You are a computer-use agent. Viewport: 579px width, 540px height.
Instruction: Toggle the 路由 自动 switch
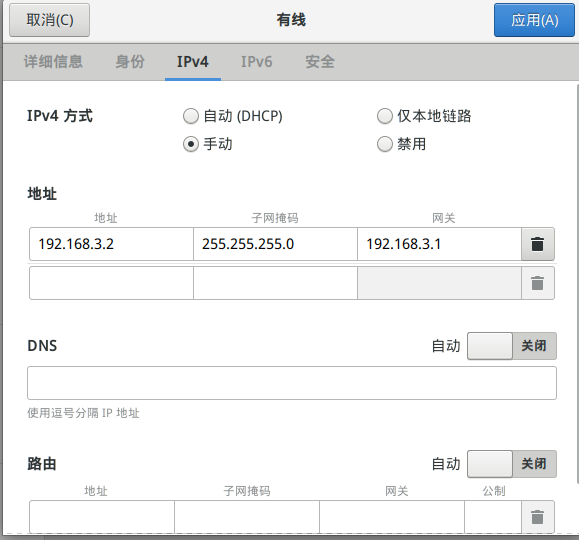click(512, 464)
